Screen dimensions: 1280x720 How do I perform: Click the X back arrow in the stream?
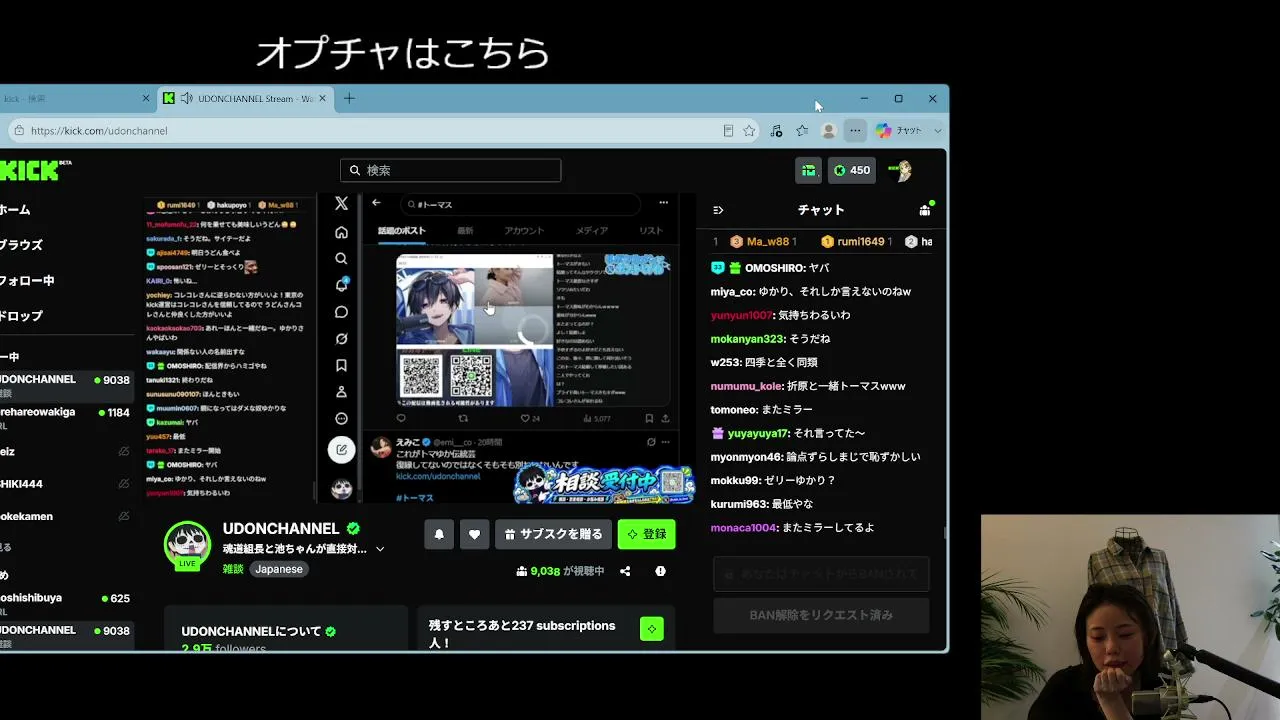[x=376, y=203]
